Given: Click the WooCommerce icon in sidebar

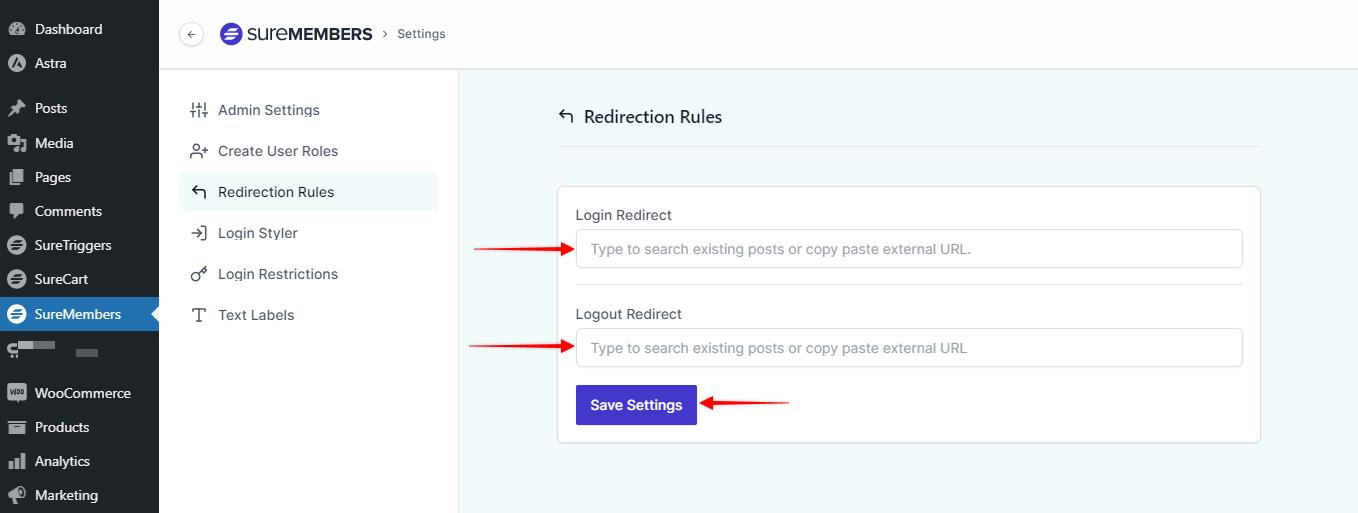Looking at the screenshot, I should 17,393.
